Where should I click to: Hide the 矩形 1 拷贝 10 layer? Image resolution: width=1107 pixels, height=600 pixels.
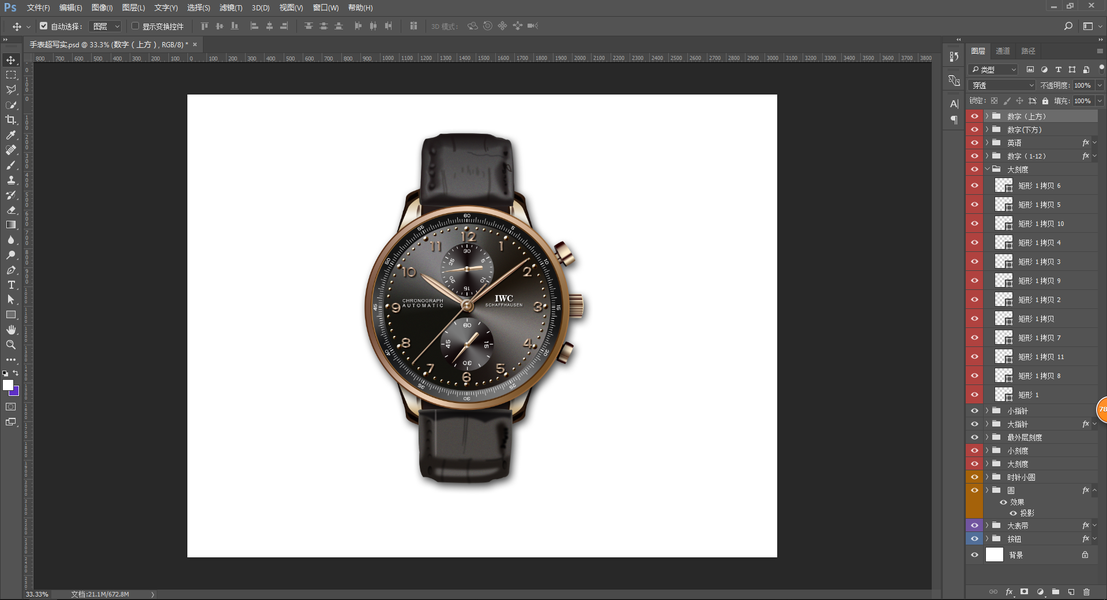(974, 223)
